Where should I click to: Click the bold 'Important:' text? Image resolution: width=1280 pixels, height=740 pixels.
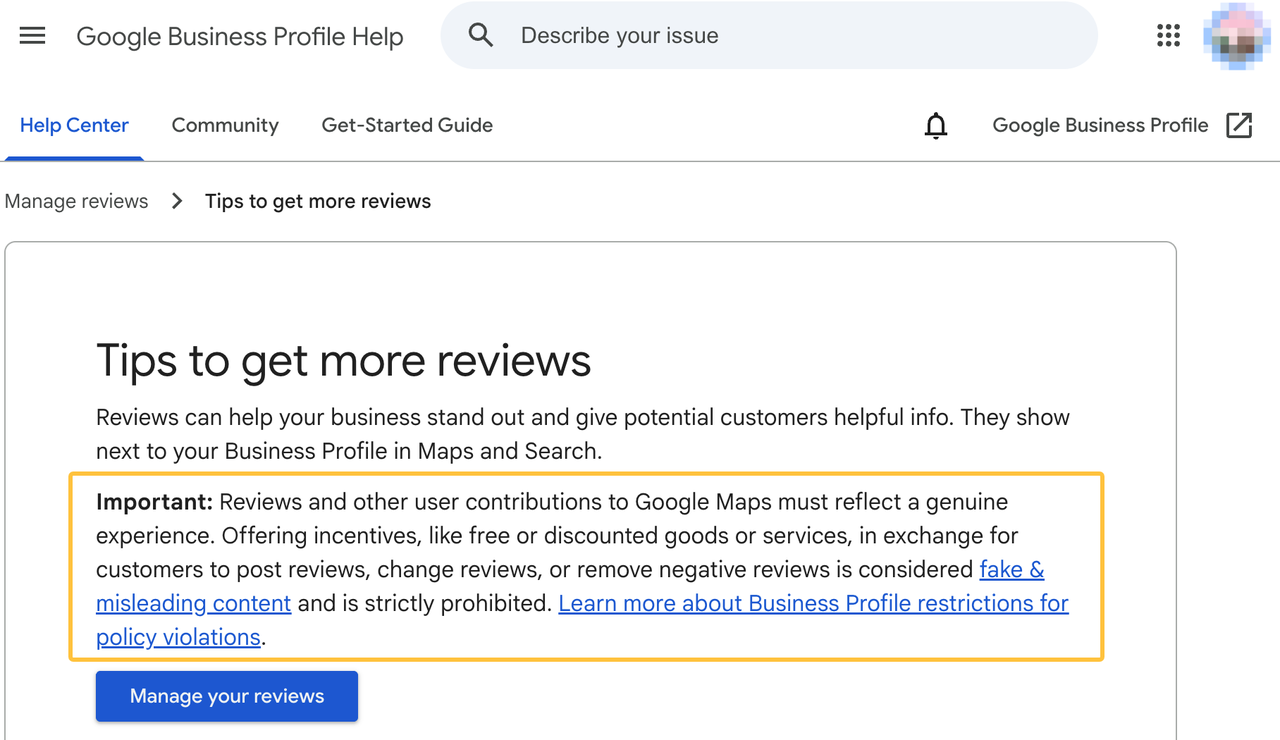154,502
